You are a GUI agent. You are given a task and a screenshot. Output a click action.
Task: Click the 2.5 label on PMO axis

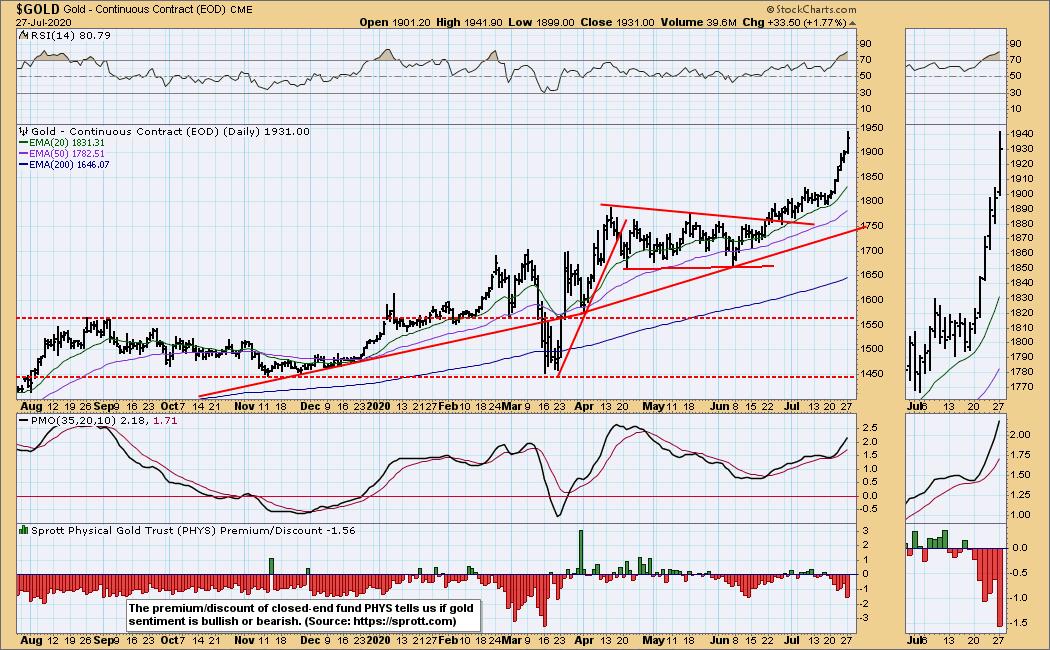click(x=870, y=428)
